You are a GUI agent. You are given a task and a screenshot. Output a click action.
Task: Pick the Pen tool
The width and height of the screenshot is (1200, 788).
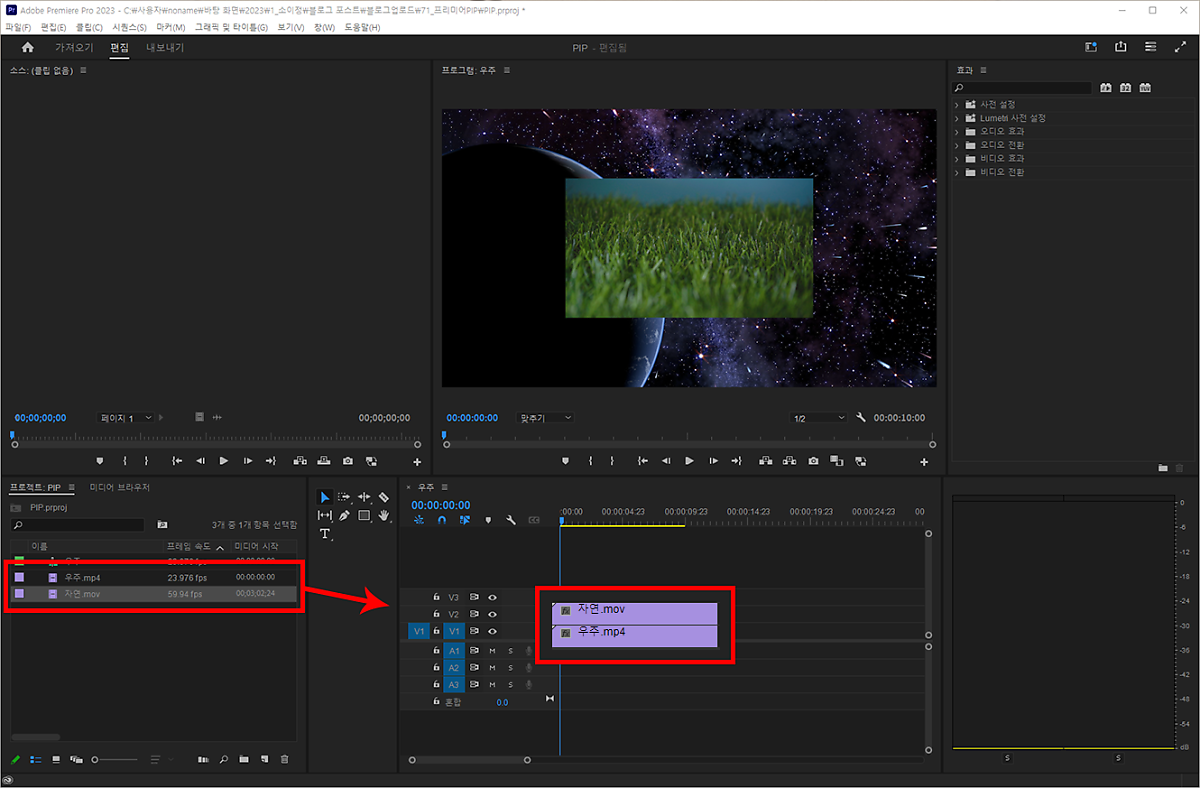(x=344, y=516)
